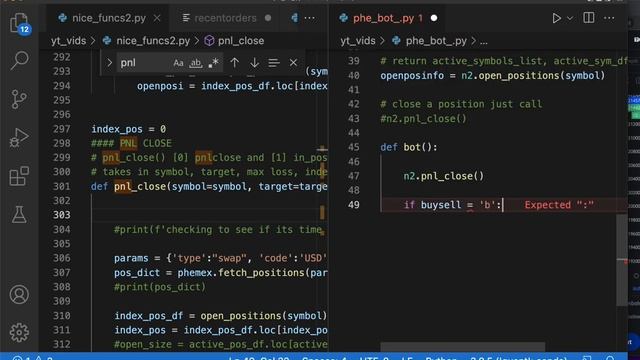Open the Manage gear settings
This screenshot has width=640, height=360.
point(19,333)
